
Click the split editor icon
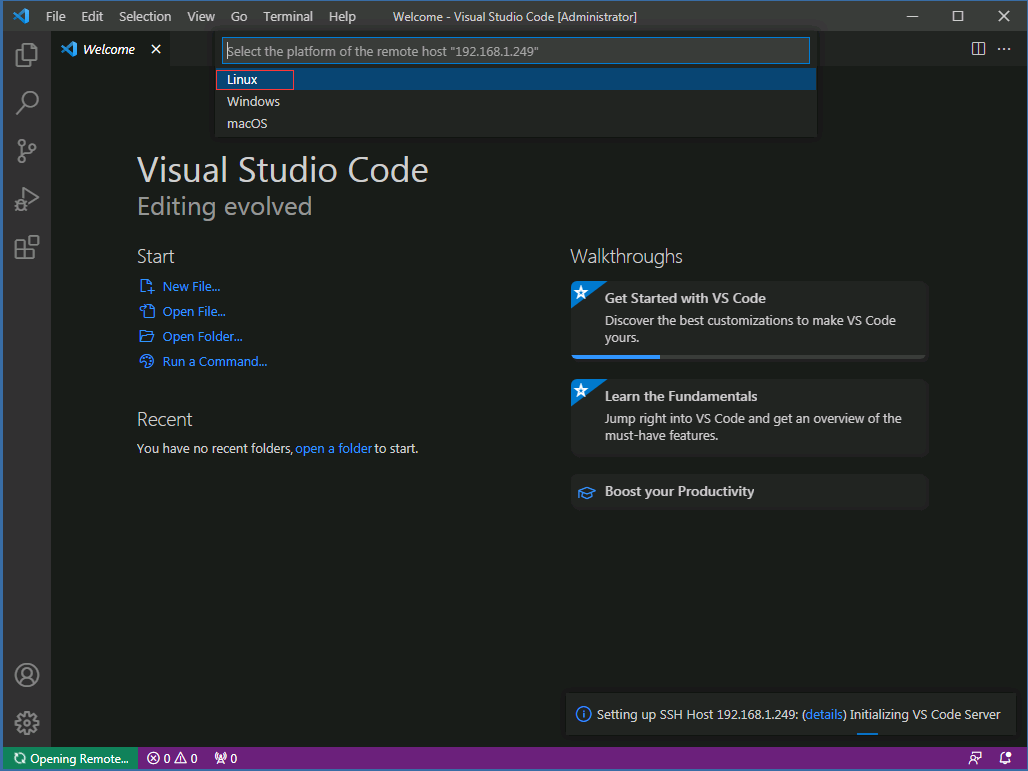[x=978, y=49]
